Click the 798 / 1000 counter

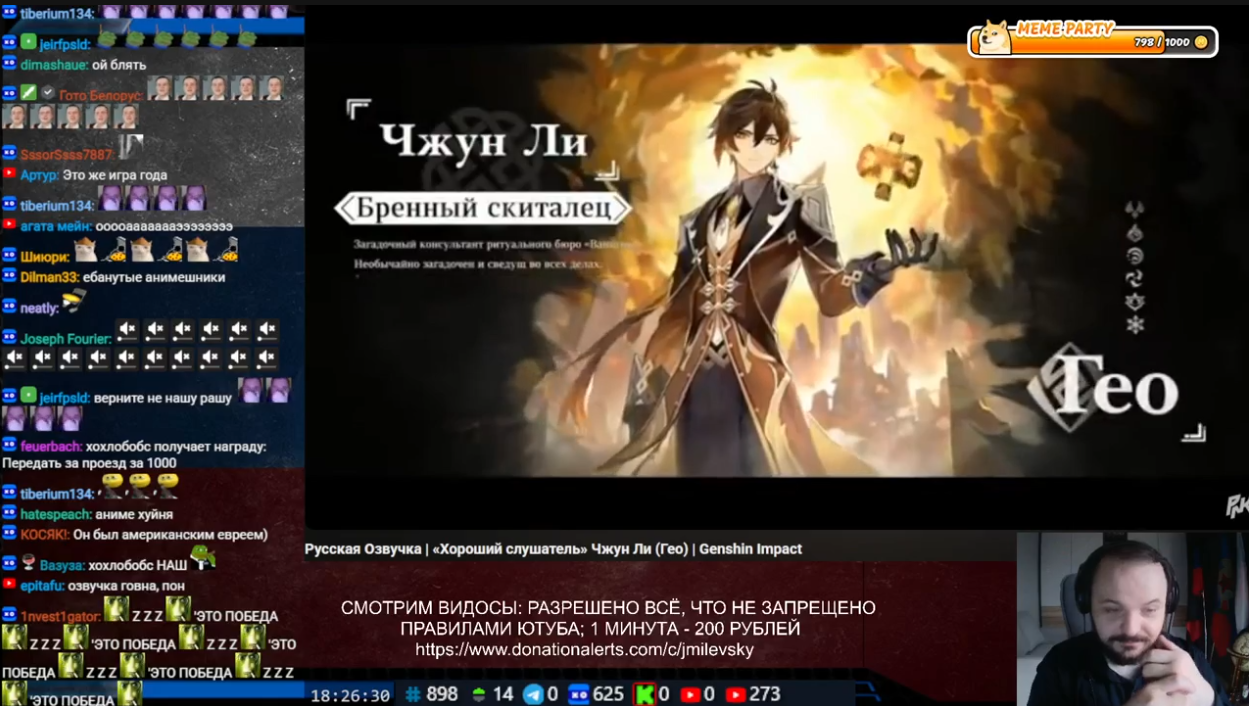(1162, 42)
